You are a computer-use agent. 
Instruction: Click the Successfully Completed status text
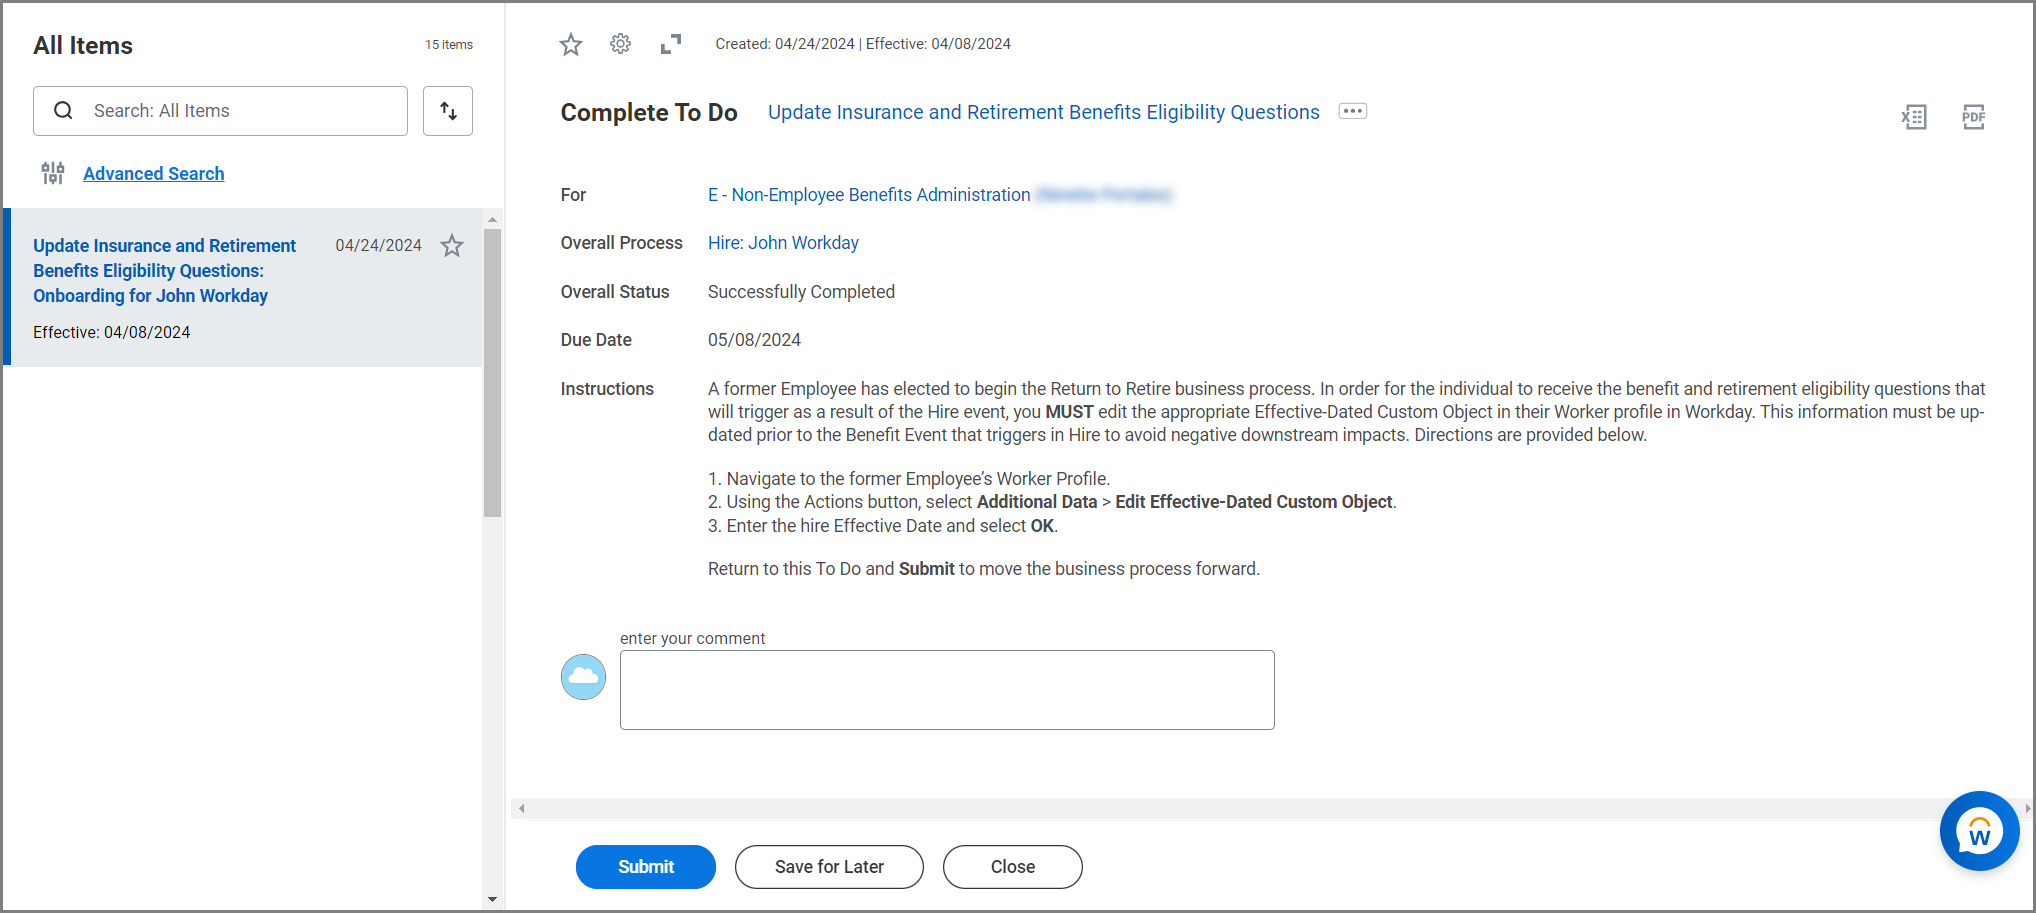[801, 292]
